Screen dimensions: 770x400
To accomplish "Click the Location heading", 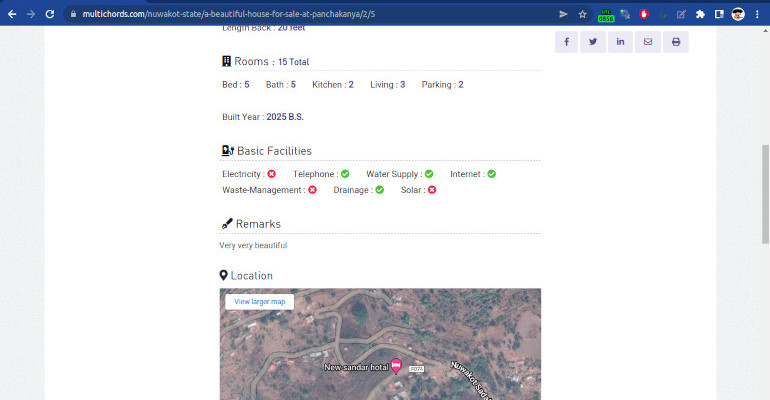I will point(251,276).
